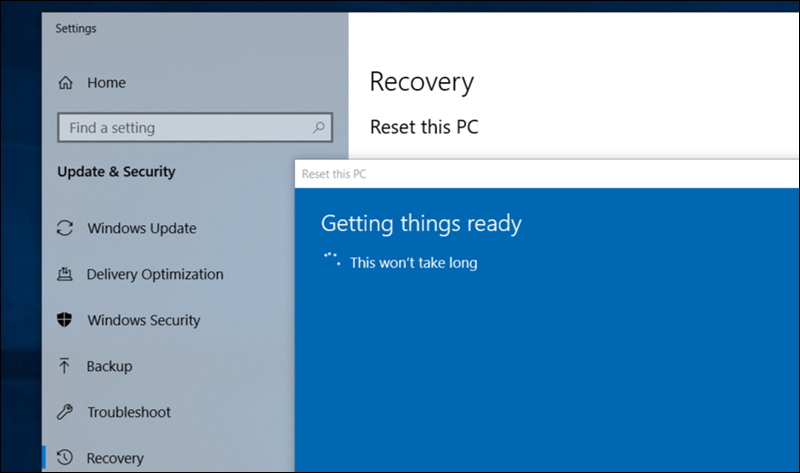Screen dimensions: 800x473
Task: Click the Windows Update sync arrows icon
Action: point(65,228)
